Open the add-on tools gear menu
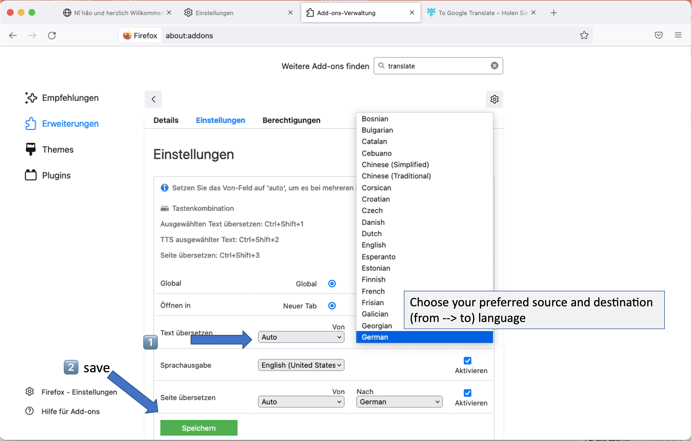692x441 pixels. click(494, 99)
